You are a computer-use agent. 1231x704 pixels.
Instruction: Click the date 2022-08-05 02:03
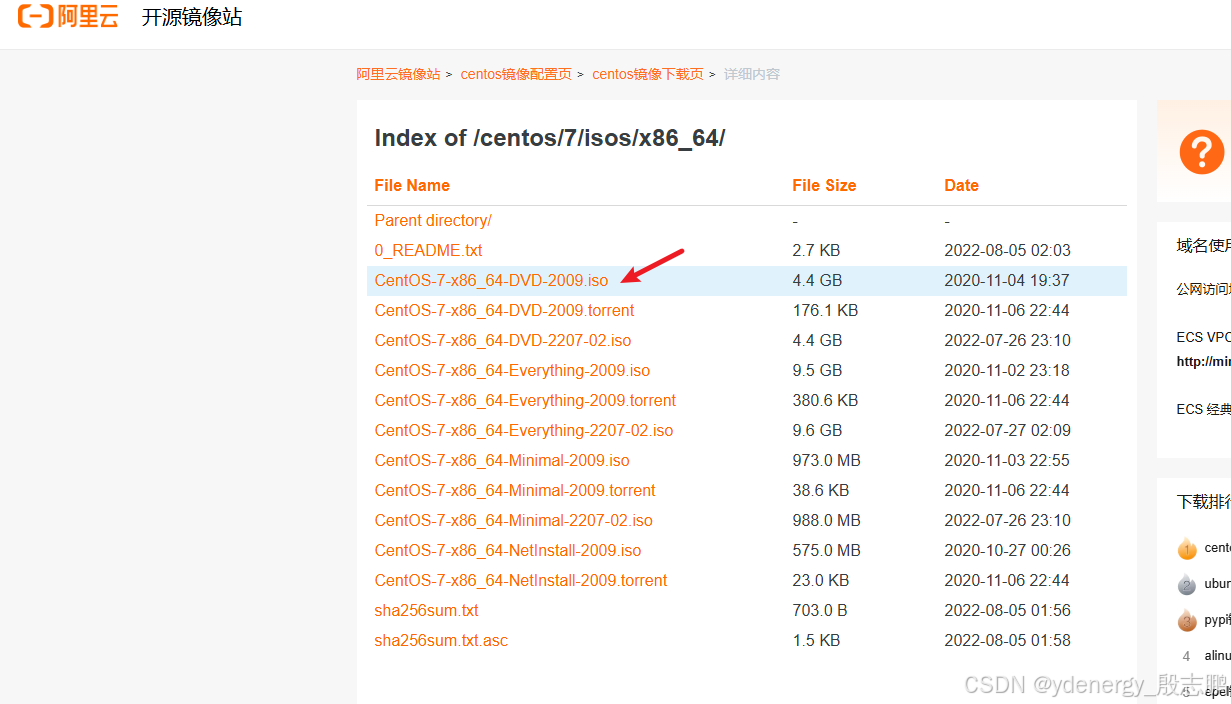[x=1007, y=250]
